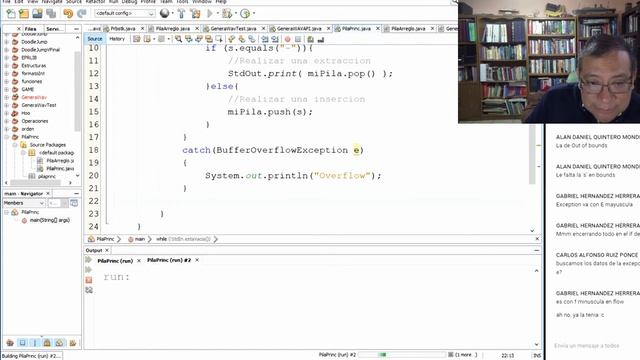Select the PilaPrinc (run) output tab
This screenshot has height=360, width=640.
(115, 260)
